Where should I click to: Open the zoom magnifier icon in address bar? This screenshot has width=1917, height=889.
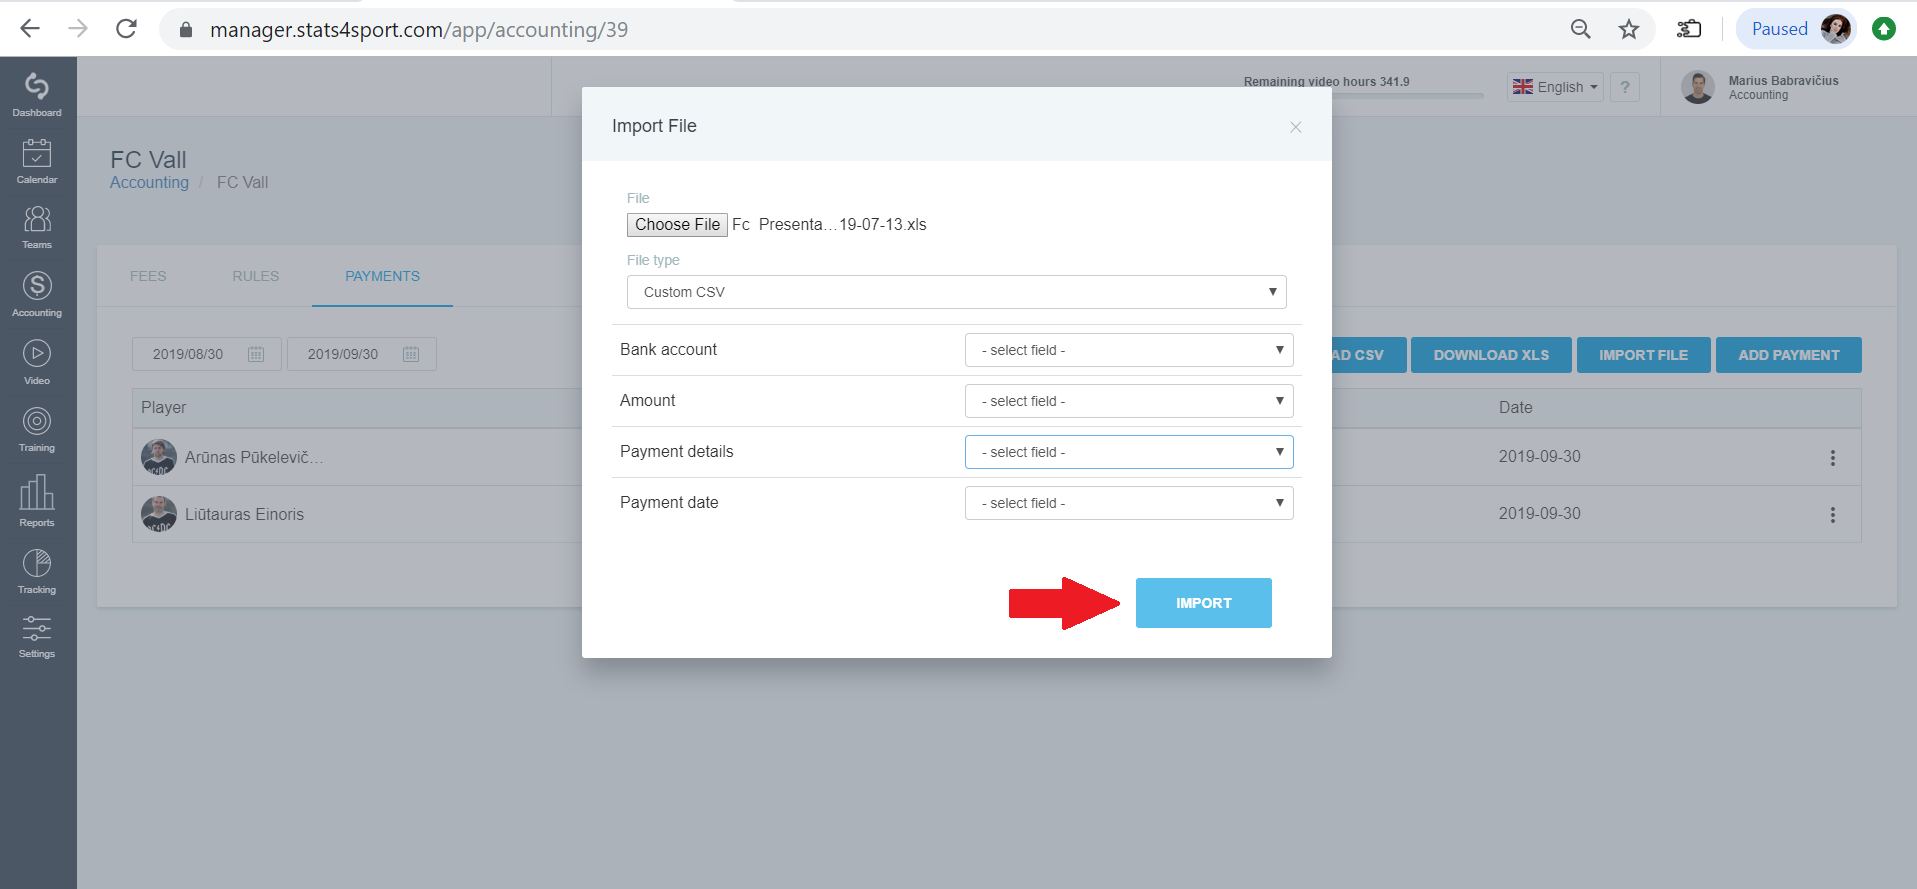point(1581,29)
